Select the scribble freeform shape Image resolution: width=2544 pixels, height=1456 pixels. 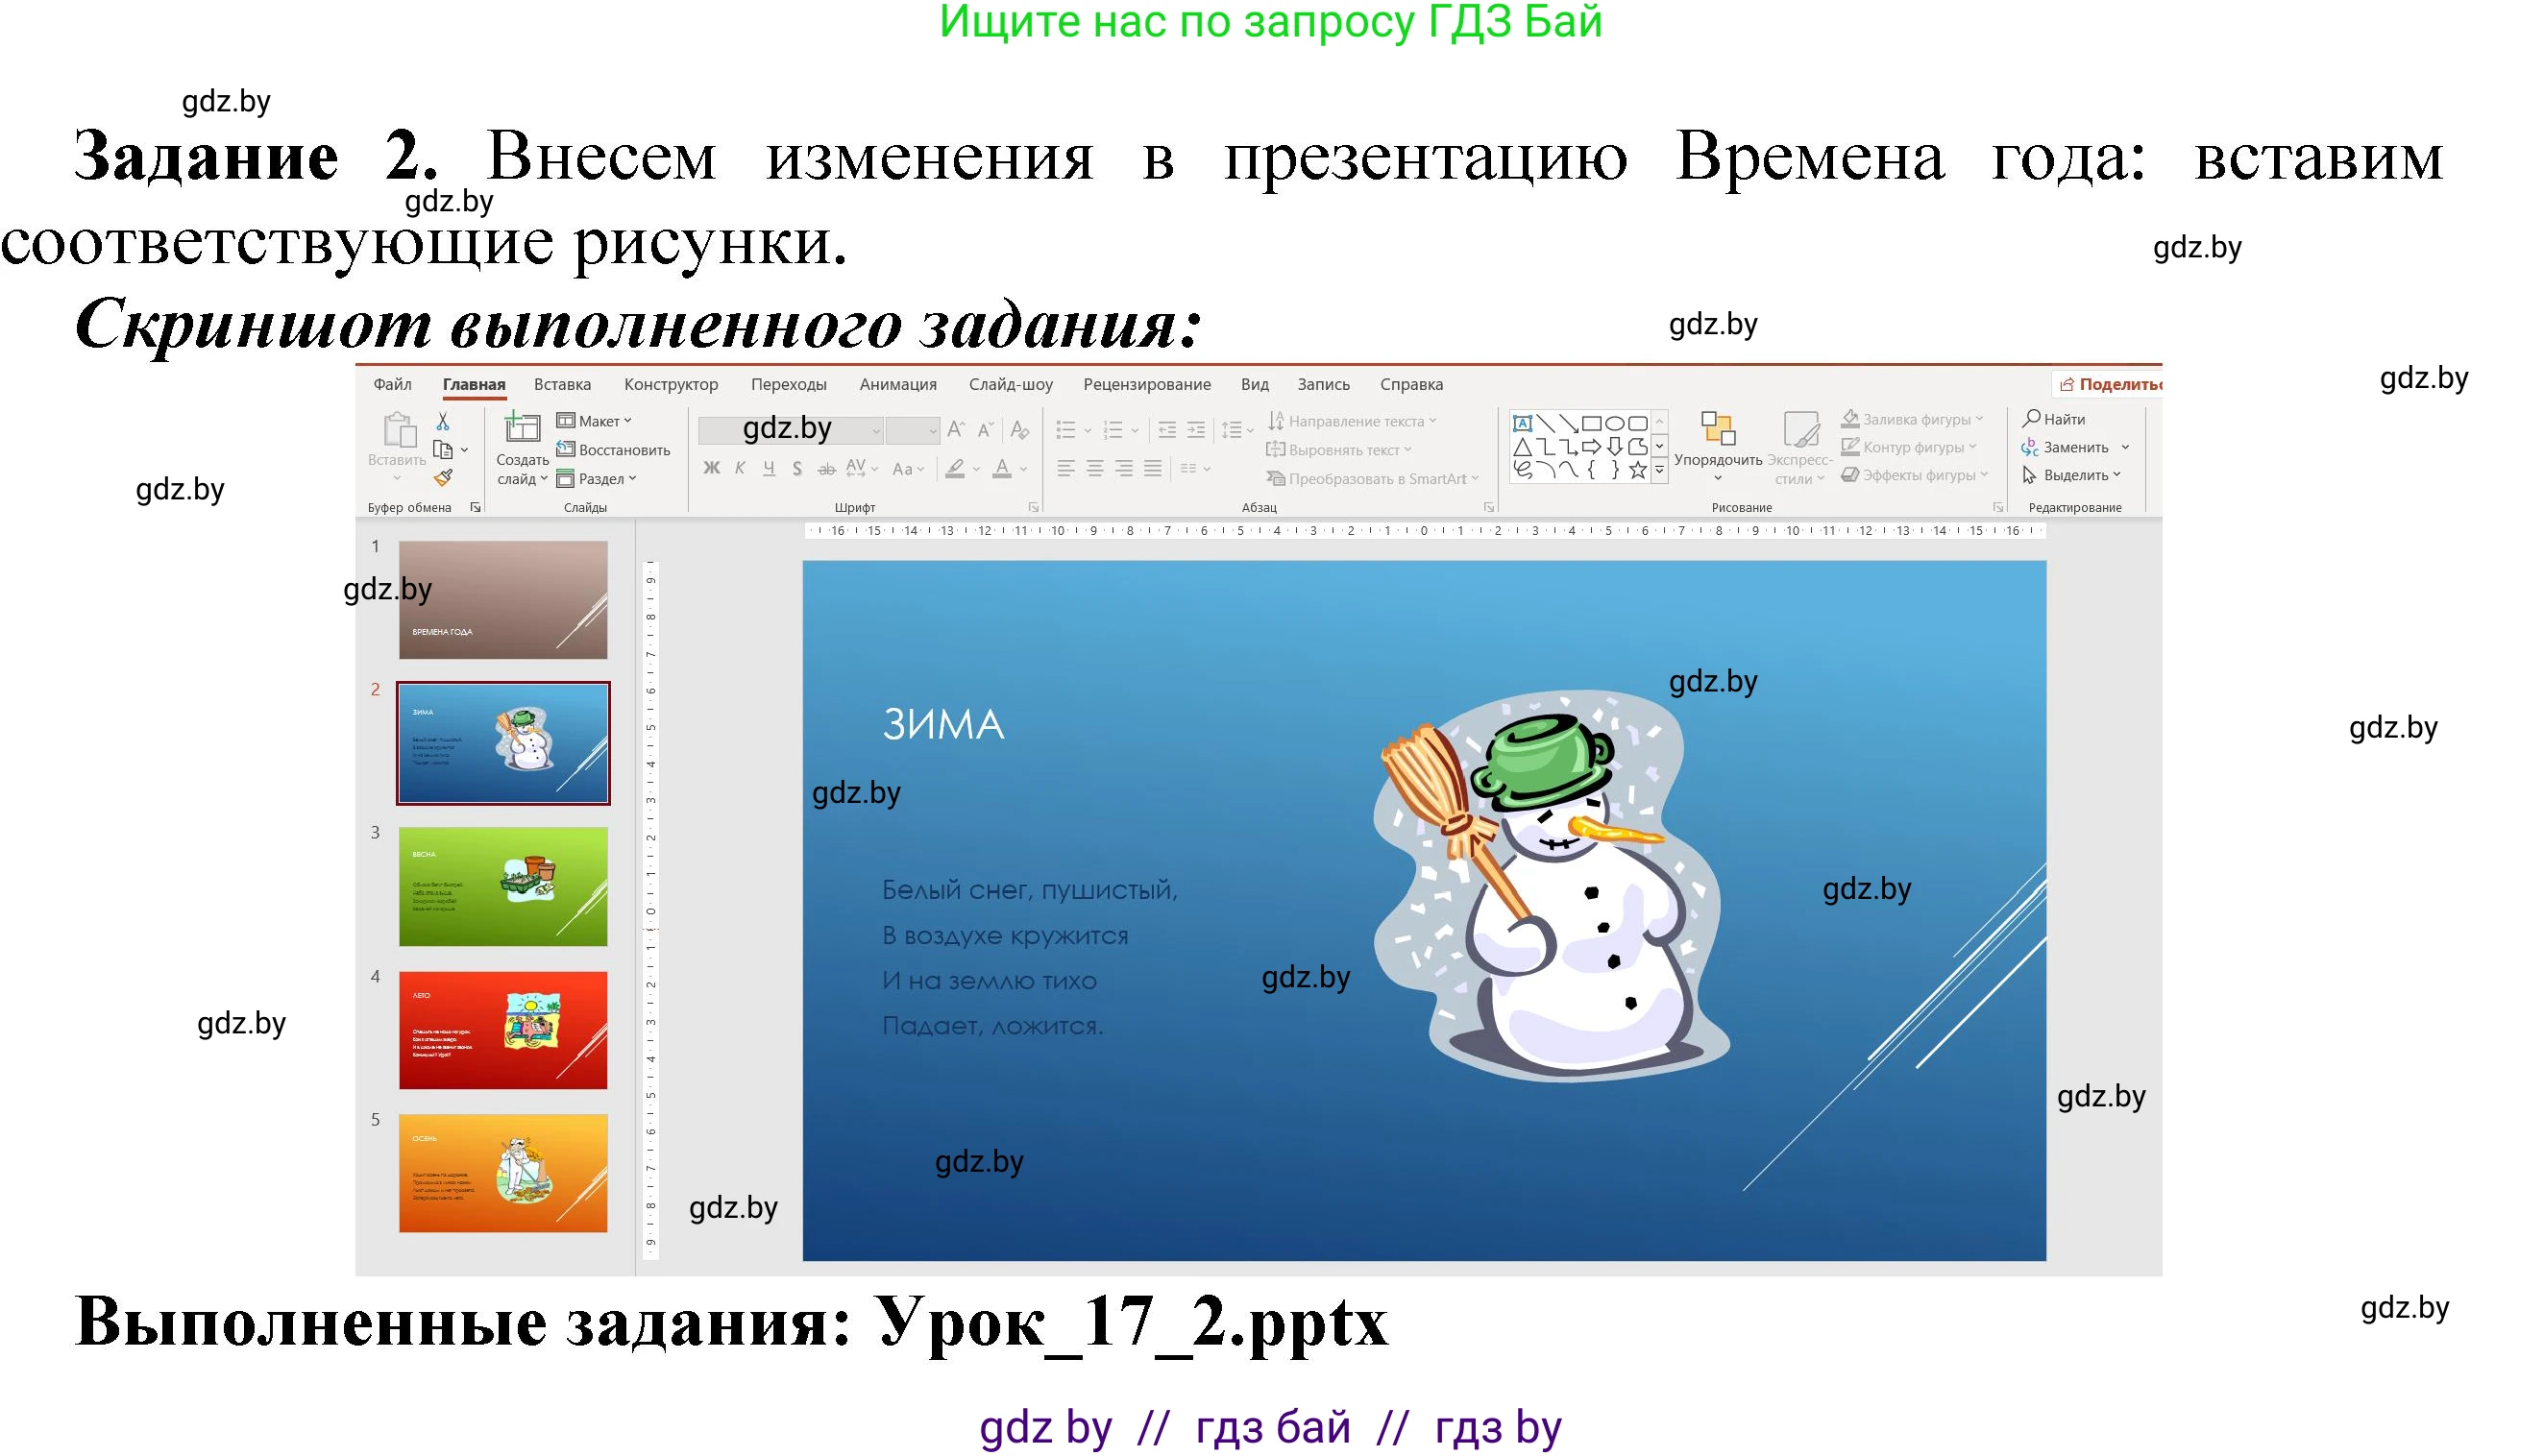pyautogui.click(x=1522, y=470)
